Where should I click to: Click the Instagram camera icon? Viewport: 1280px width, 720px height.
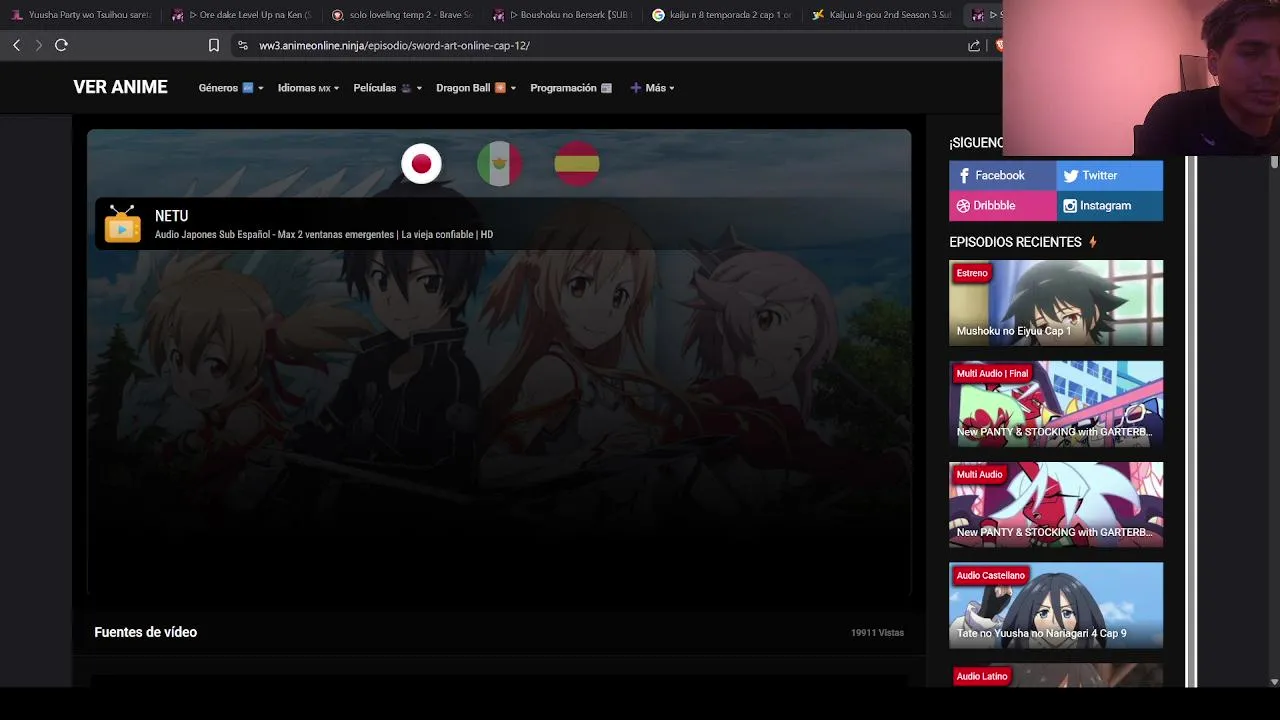(x=1070, y=206)
